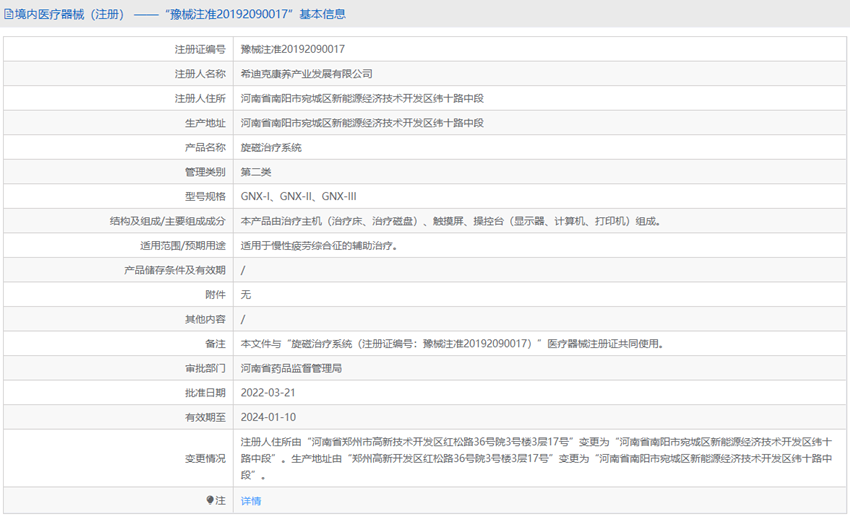Click the intended use text 适用于慢性疲劳综合征的辅助治疗
This screenshot has height=516, width=850.
(319, 246)
